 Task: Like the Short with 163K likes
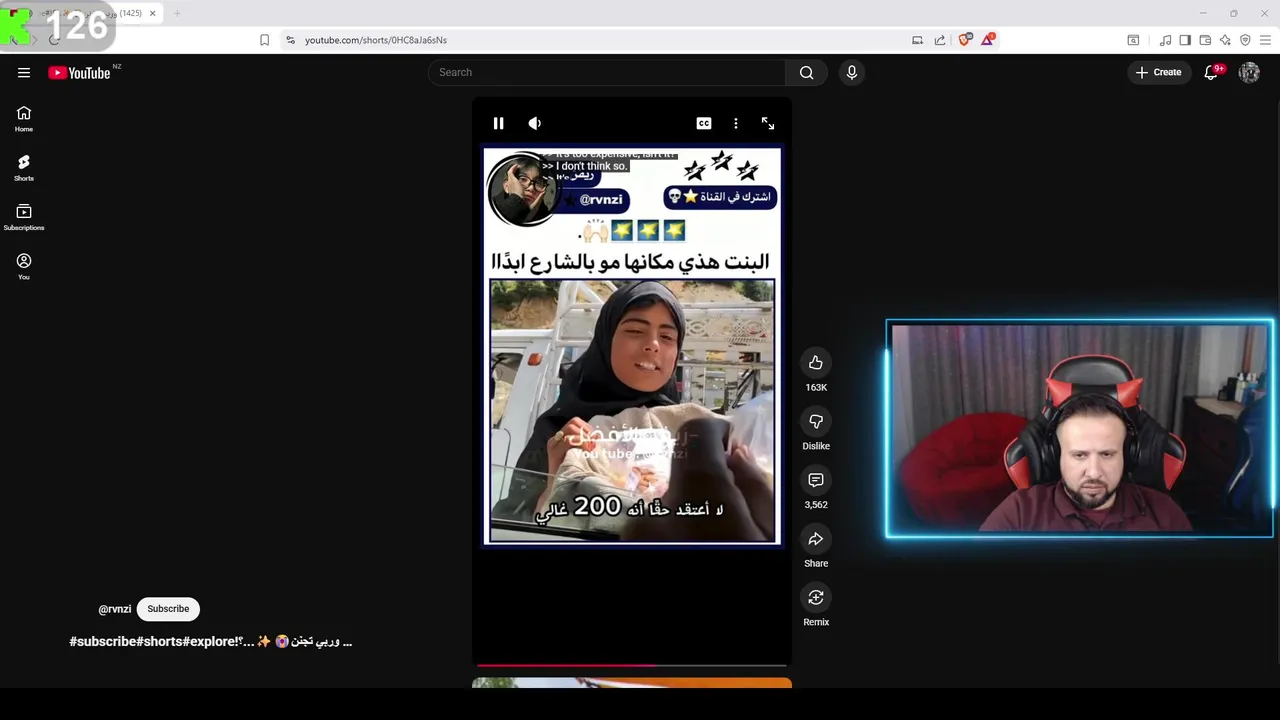[816, 362]
